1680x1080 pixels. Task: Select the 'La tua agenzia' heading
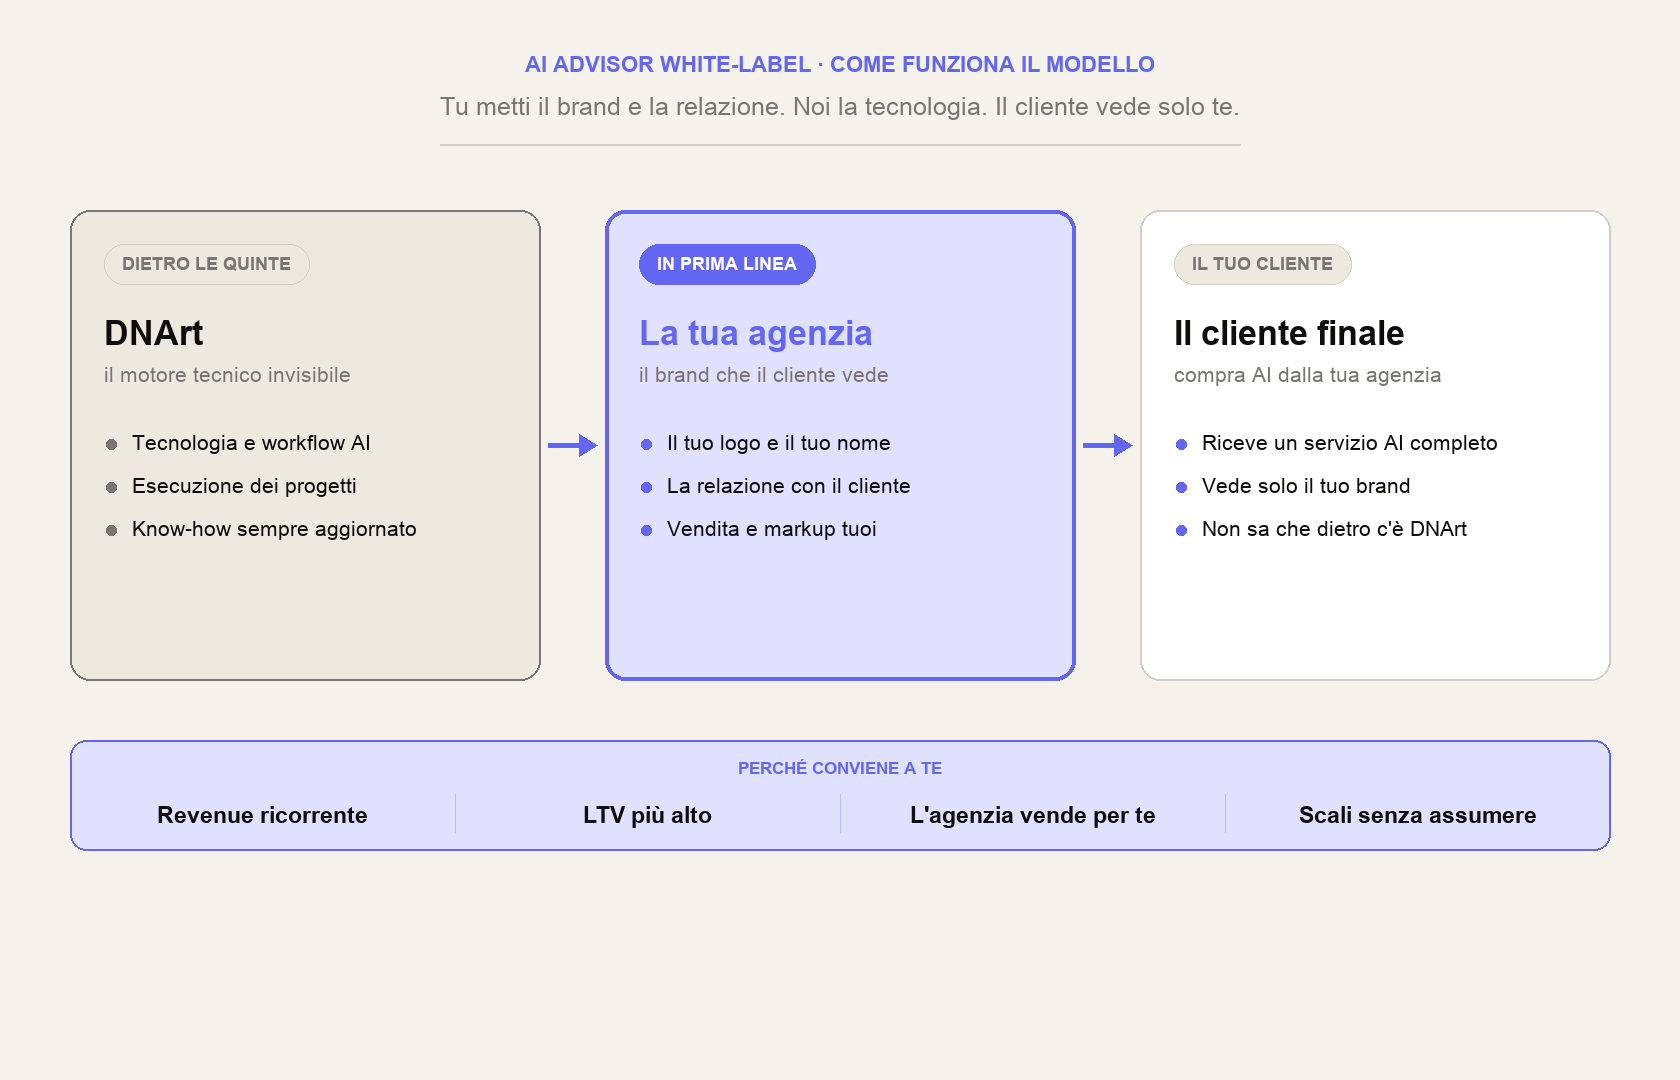pyautogui.click(x=756, y=333)
